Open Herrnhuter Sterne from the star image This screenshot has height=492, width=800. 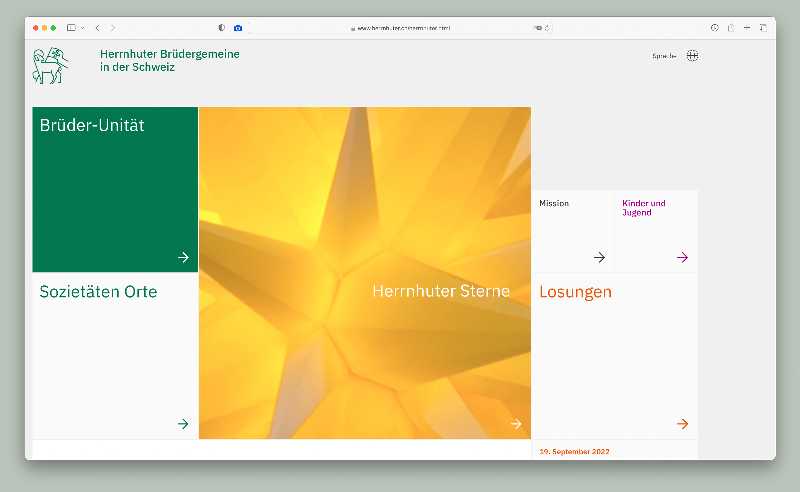[x=441, y=291]
